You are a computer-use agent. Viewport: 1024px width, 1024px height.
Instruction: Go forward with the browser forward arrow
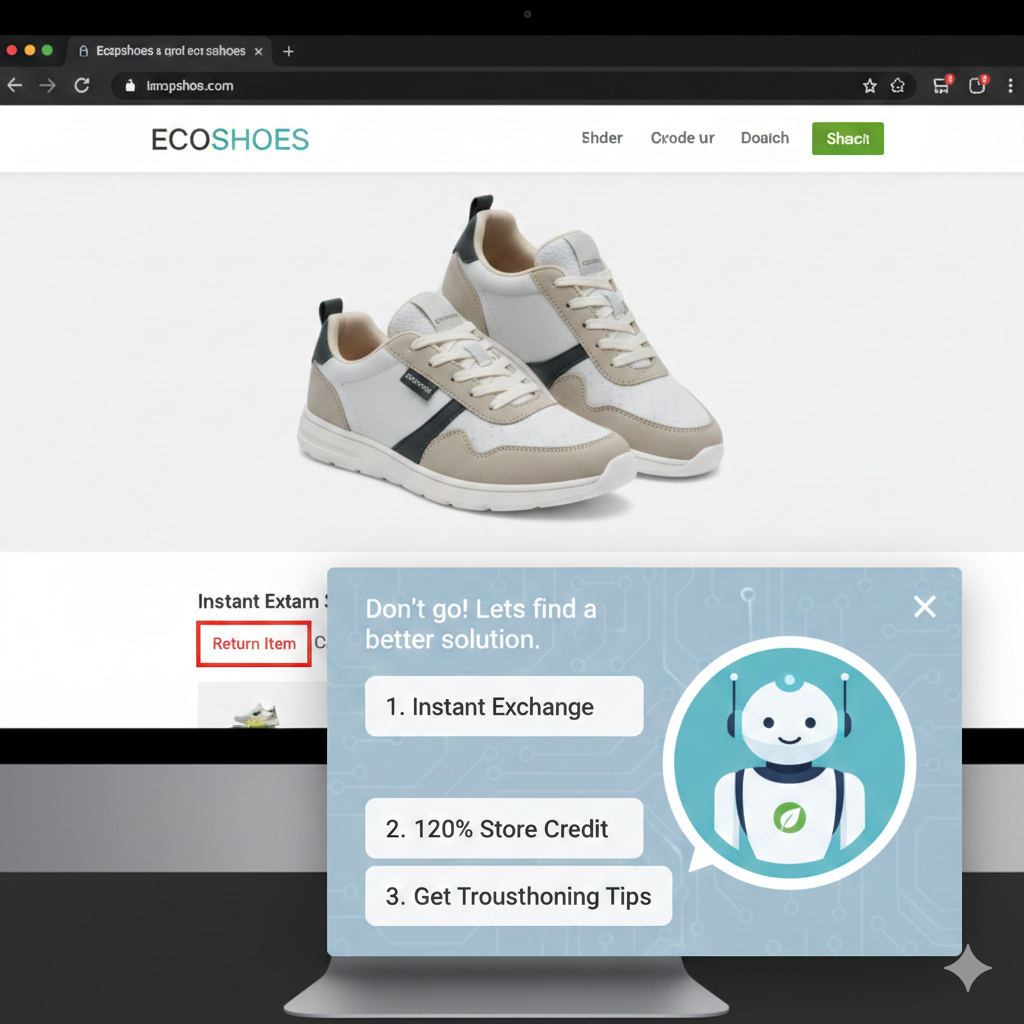coord(47,86)
